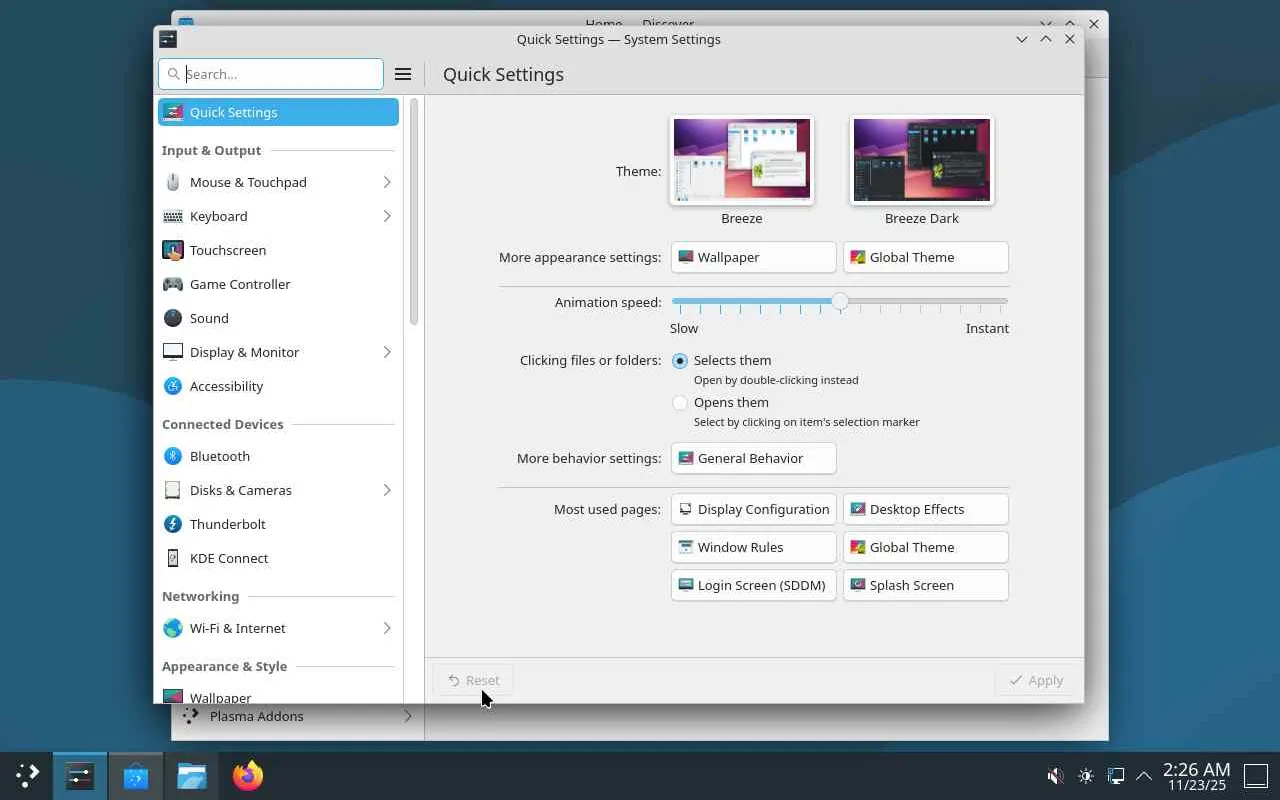Open Global Theme from More appearance settings
1280x800 pixels.
(925, 257)
